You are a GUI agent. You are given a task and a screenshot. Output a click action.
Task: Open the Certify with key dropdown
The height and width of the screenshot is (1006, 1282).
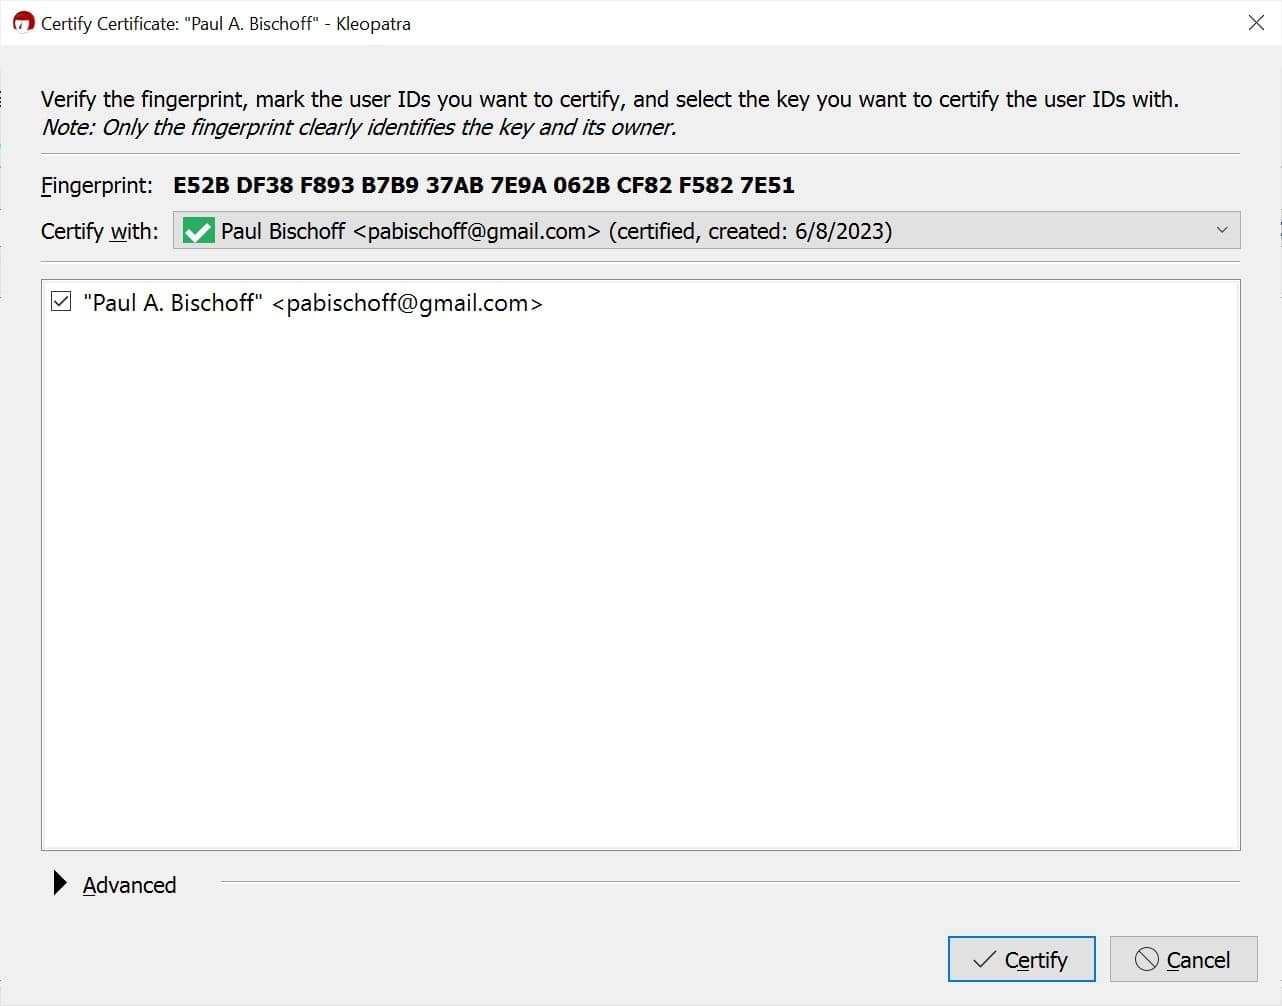click(x=706, y=230)
